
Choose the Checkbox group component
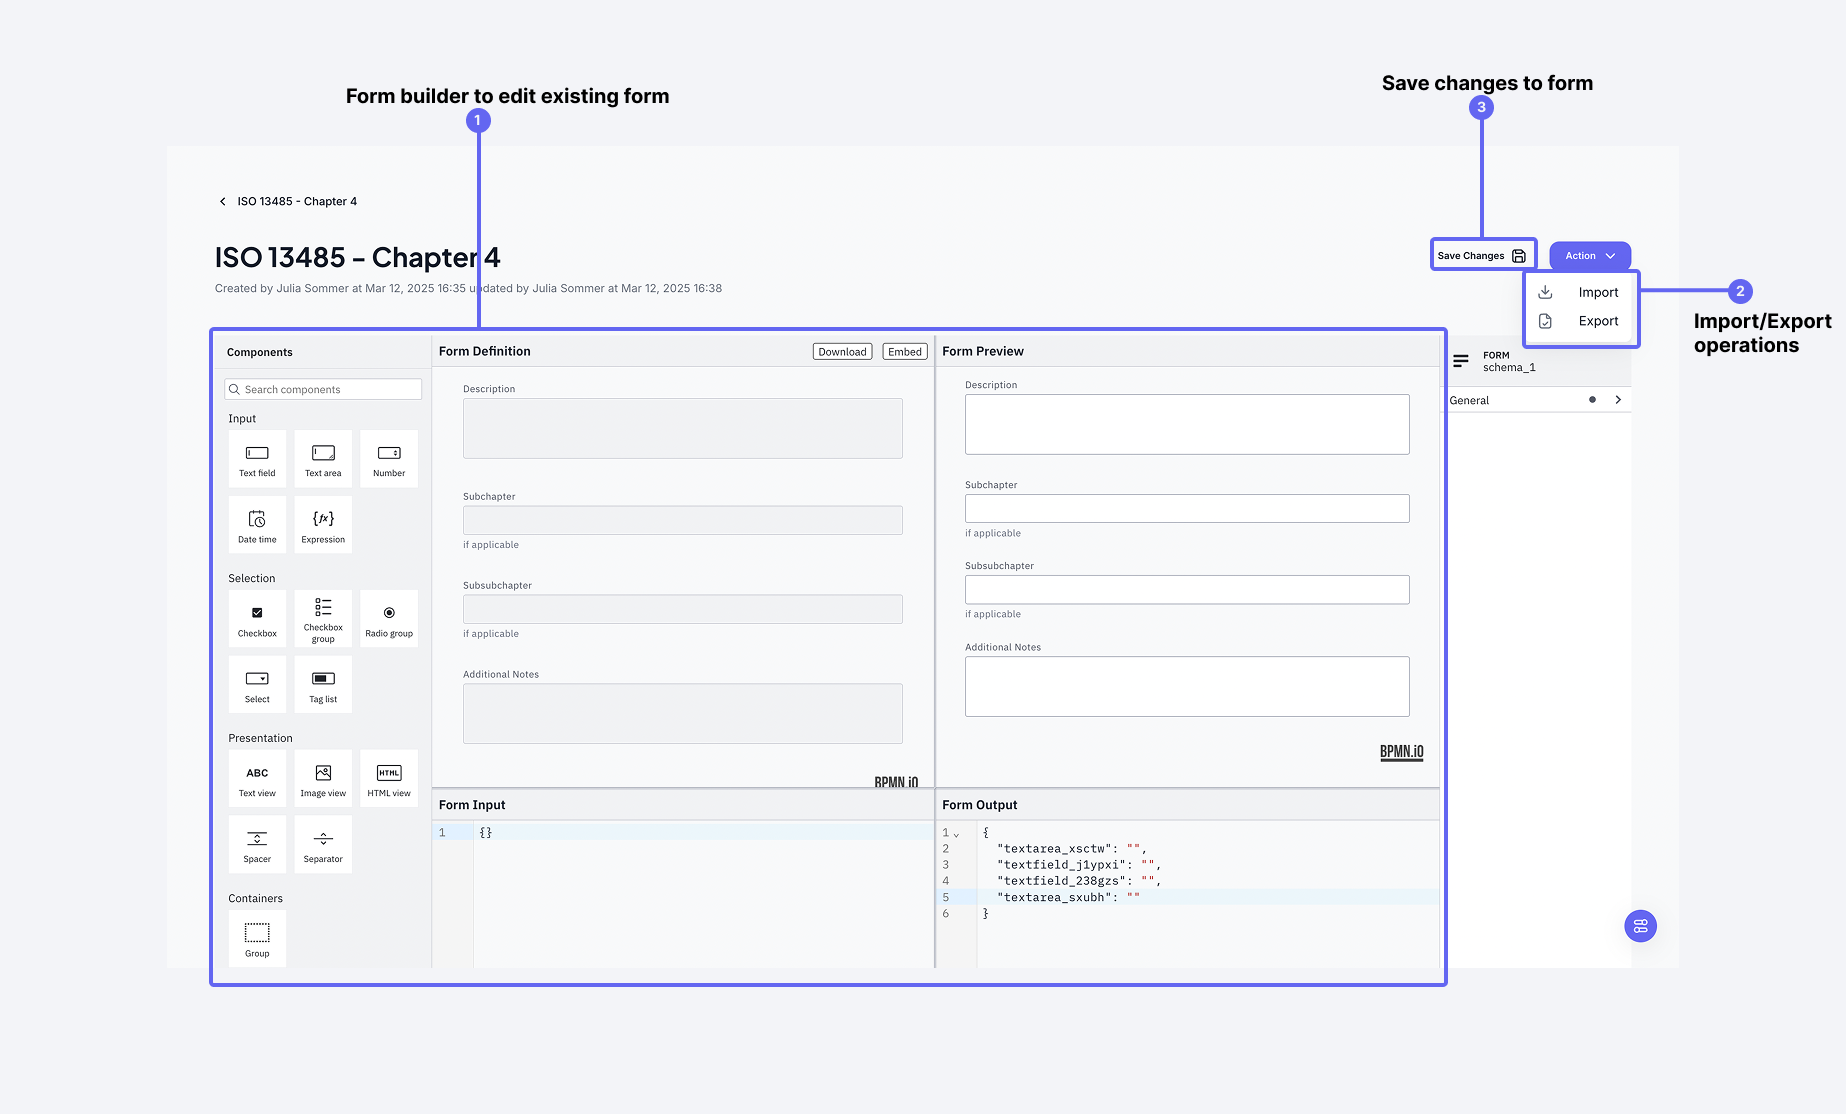pyautogui.click(x=323, y=619)
